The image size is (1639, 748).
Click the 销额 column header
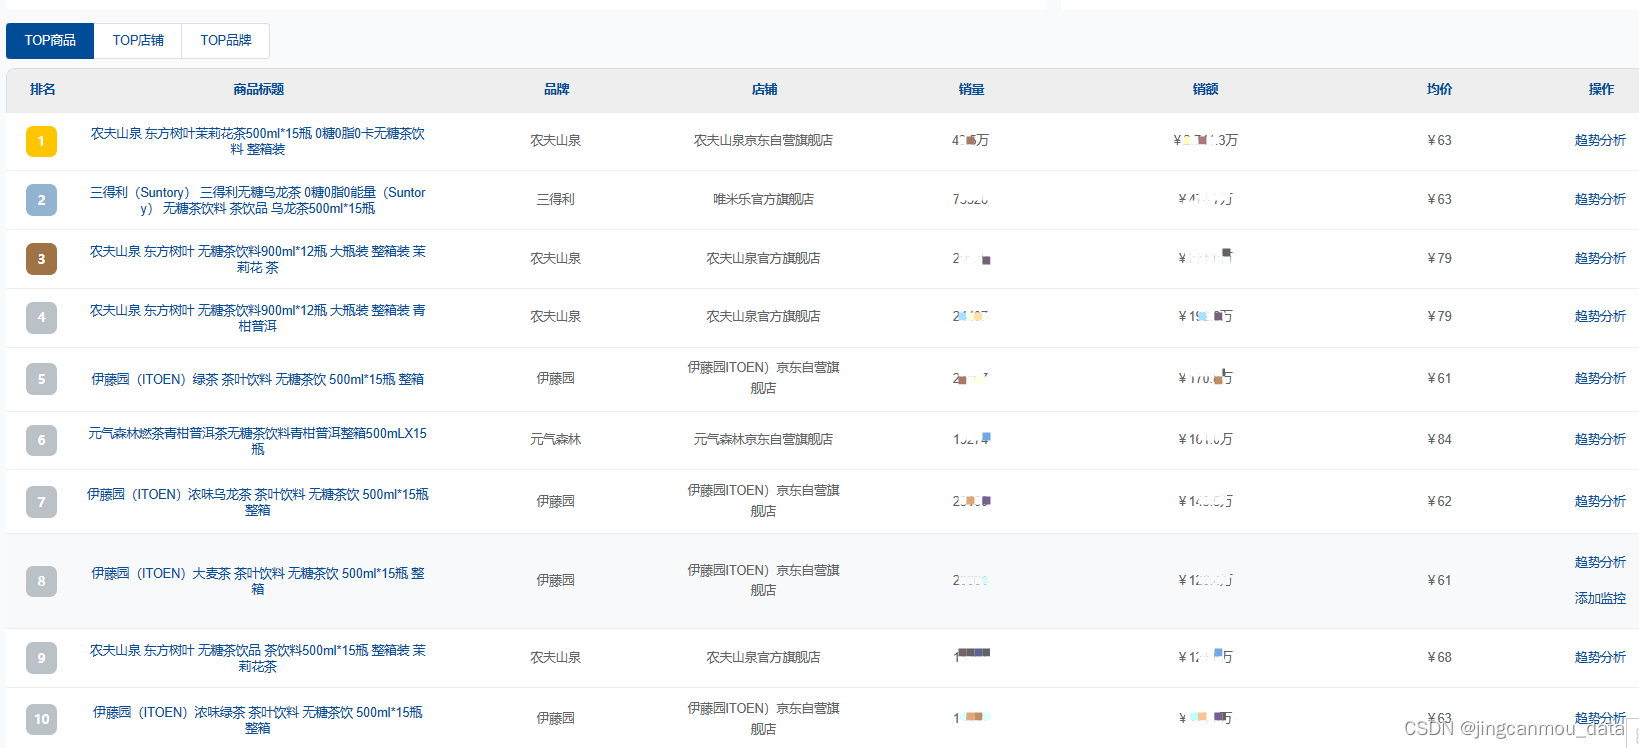[1205, 90]
